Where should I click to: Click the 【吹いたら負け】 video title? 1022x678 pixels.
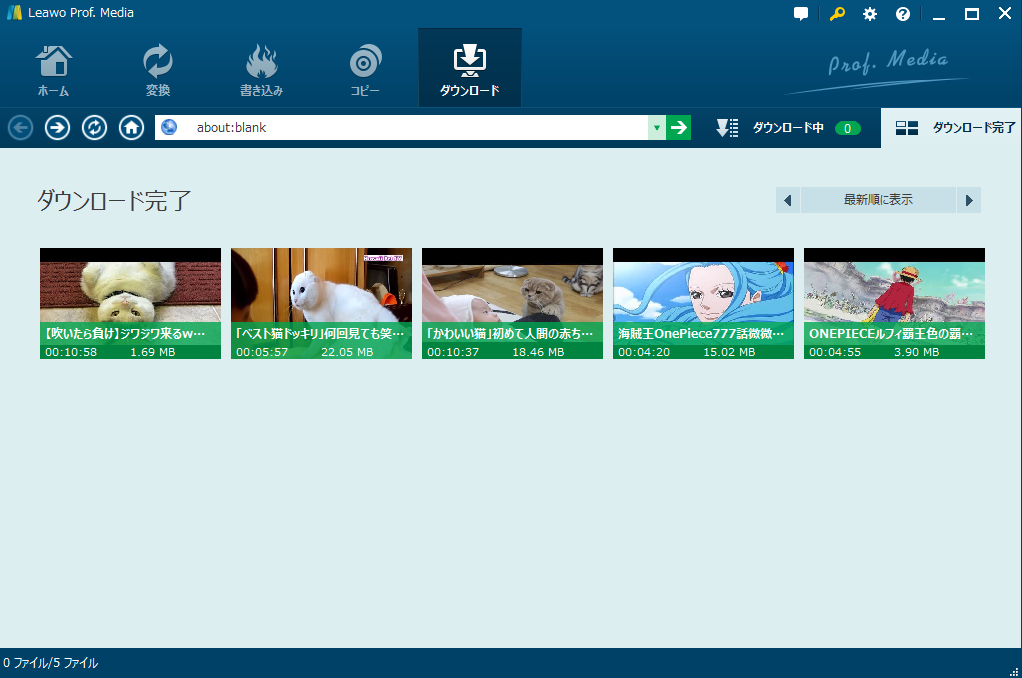pyautogui.click(x=124, y=333)
